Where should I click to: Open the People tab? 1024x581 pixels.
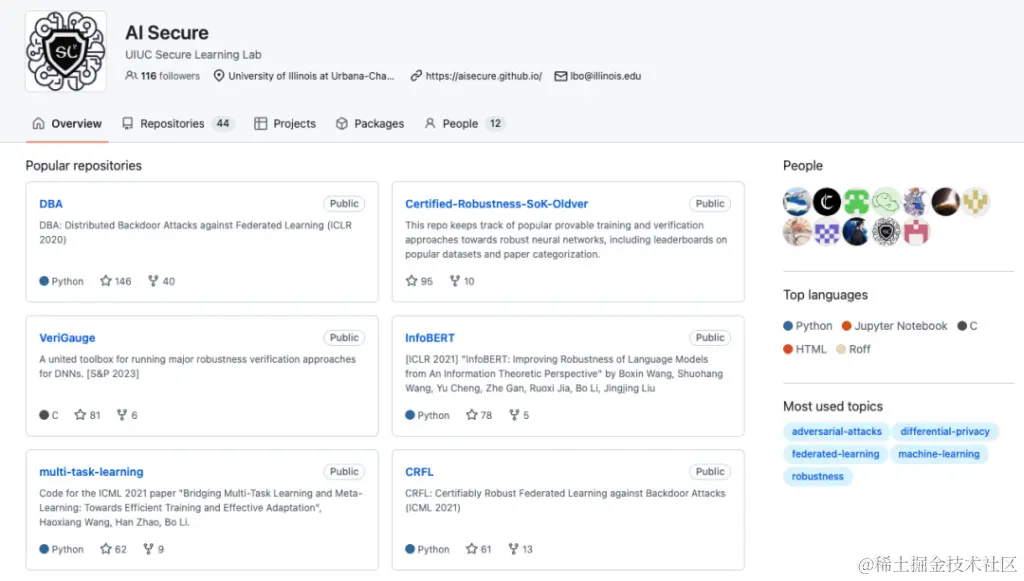pos(464,123)
